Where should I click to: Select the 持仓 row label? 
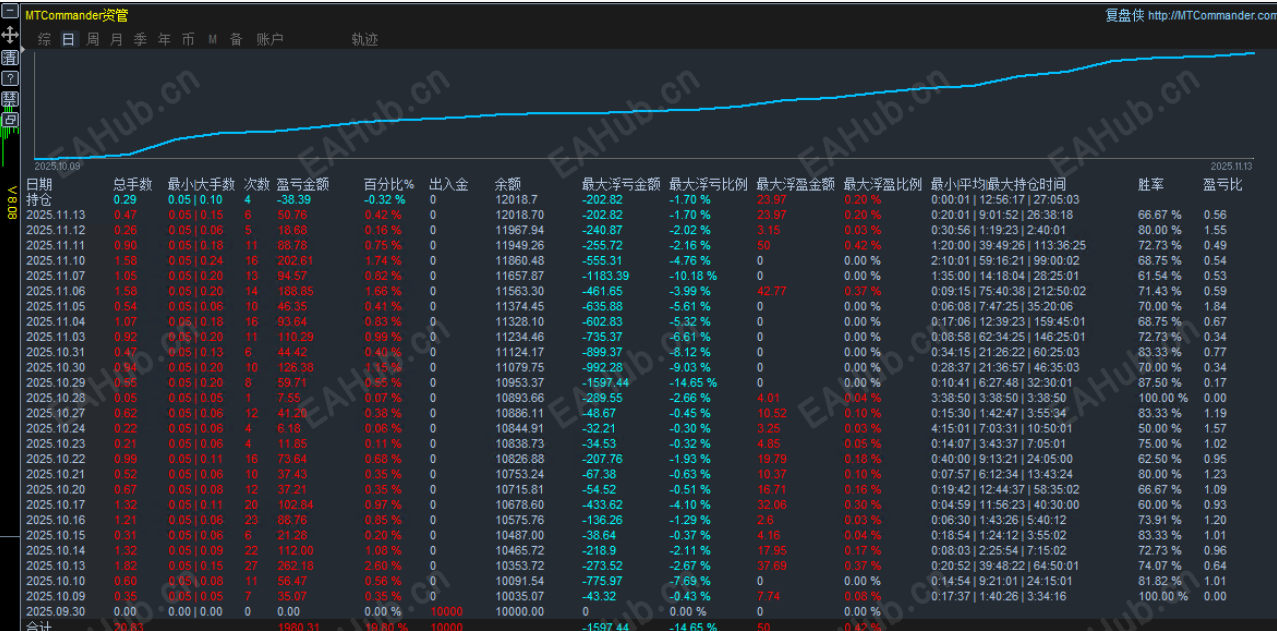[39, 199]
